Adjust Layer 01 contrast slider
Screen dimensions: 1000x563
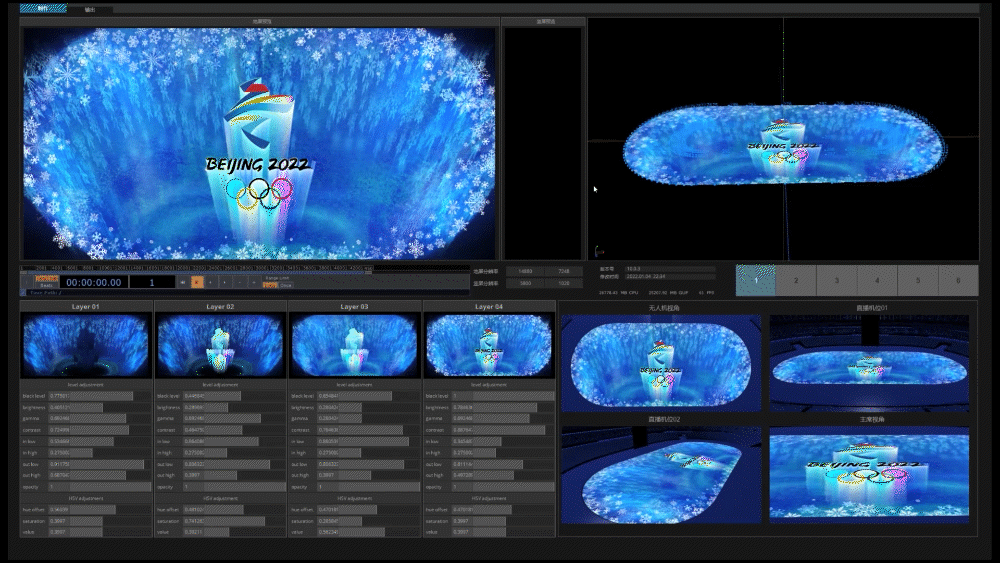tap(99, 430)
